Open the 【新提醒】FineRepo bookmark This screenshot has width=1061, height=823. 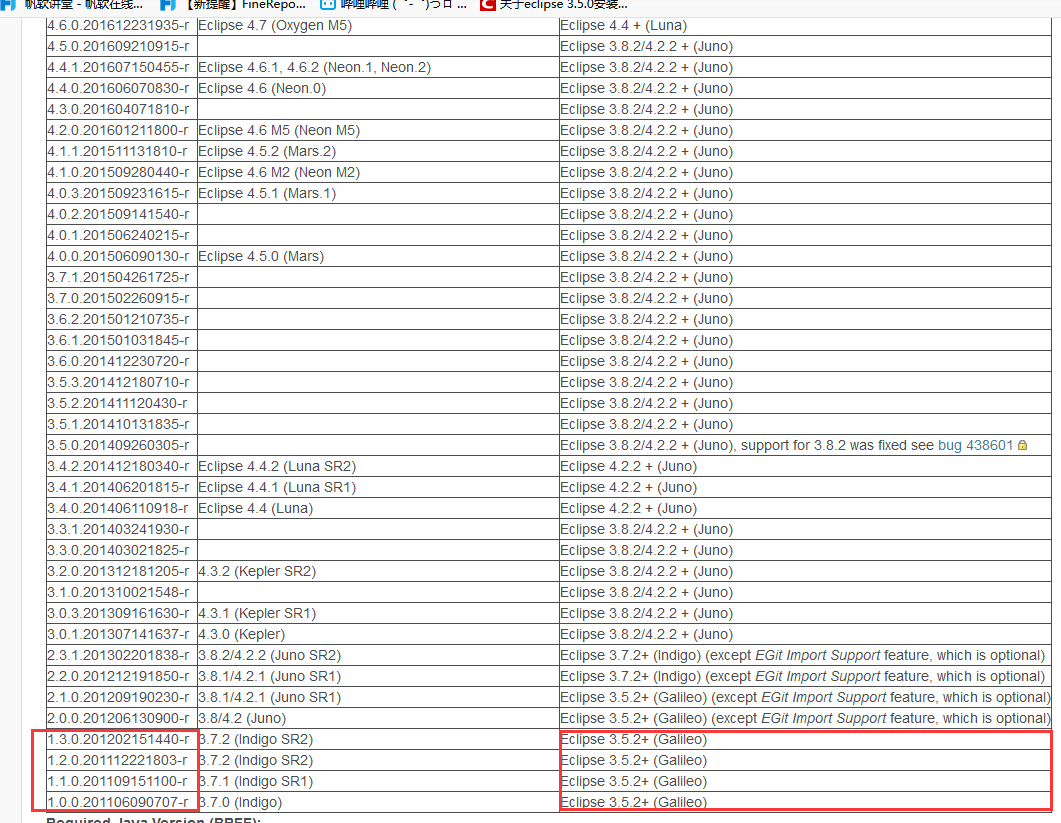click(x=233, y=5)
